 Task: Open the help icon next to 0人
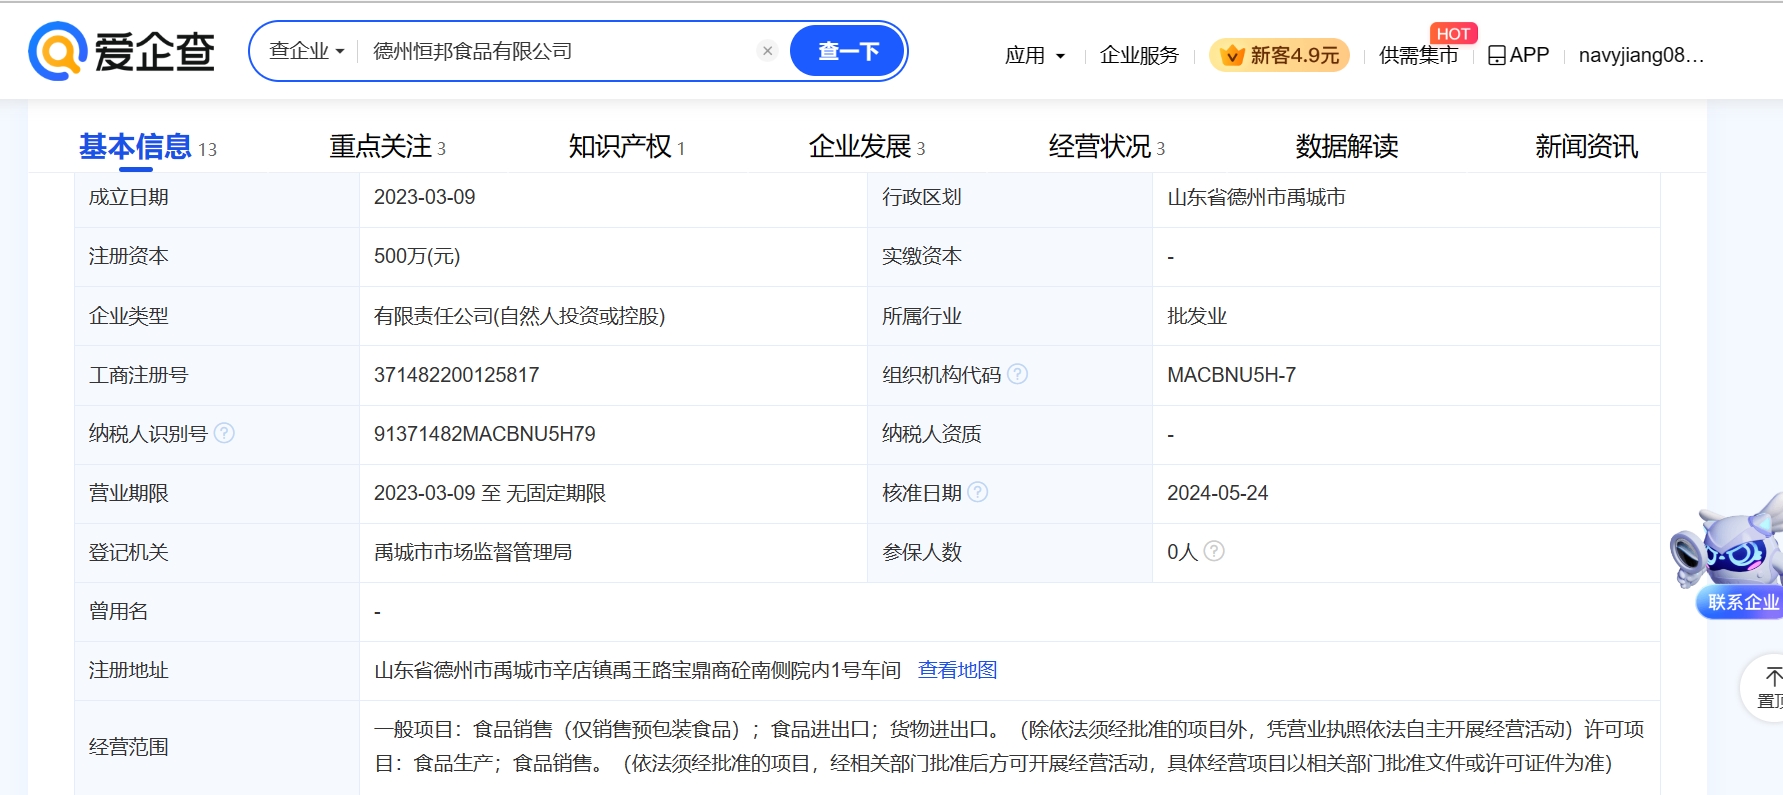click(1214, 551)
